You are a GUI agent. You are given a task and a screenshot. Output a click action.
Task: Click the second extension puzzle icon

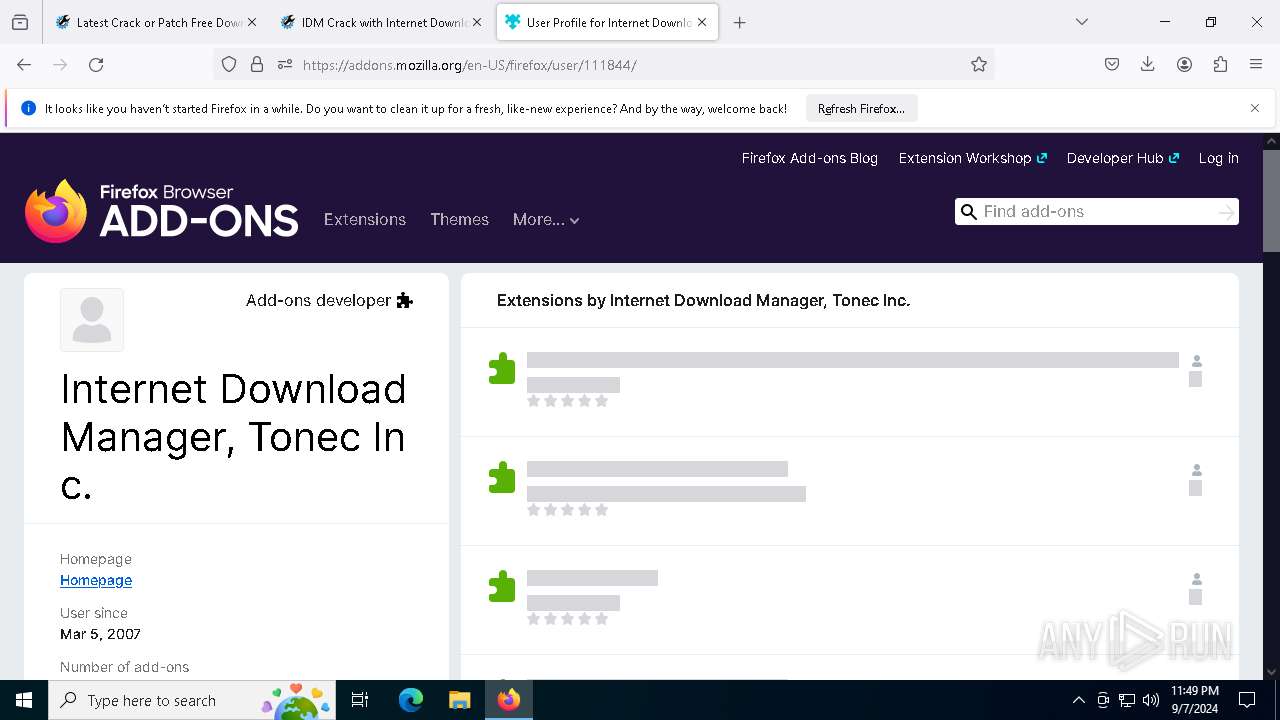pyautogui.click(x=502, y=478)
